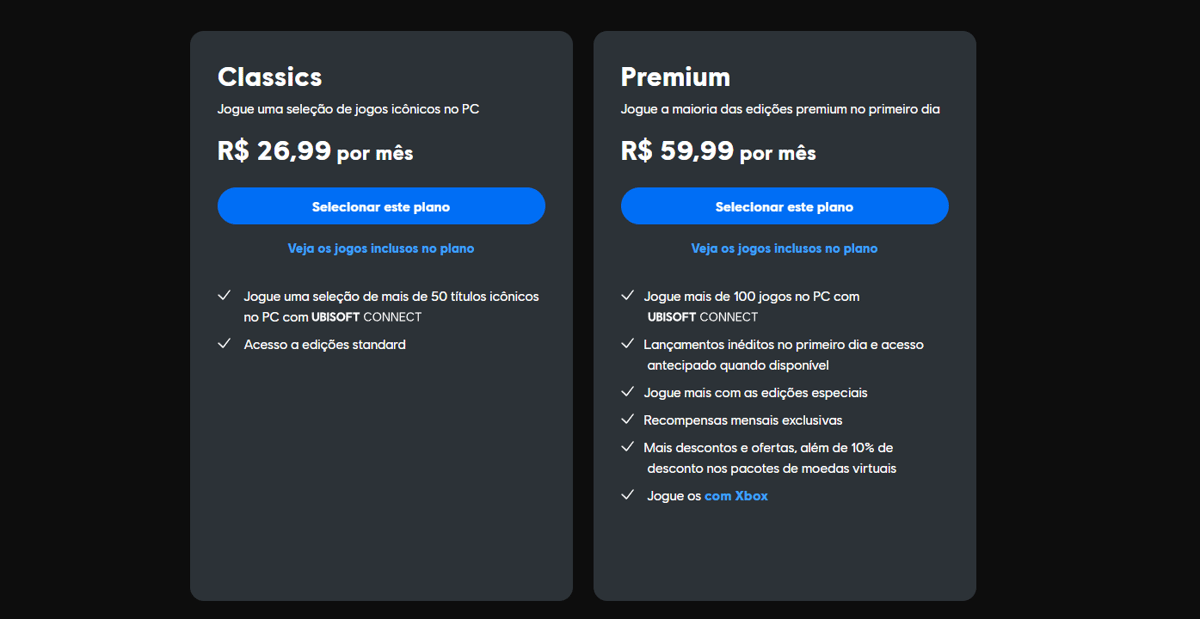The width and height of the screenshot is (1200, 619).
Task: Click 'Jogue uma seleção de jogos icônicos' subtitle
Action: pos(348,109)
